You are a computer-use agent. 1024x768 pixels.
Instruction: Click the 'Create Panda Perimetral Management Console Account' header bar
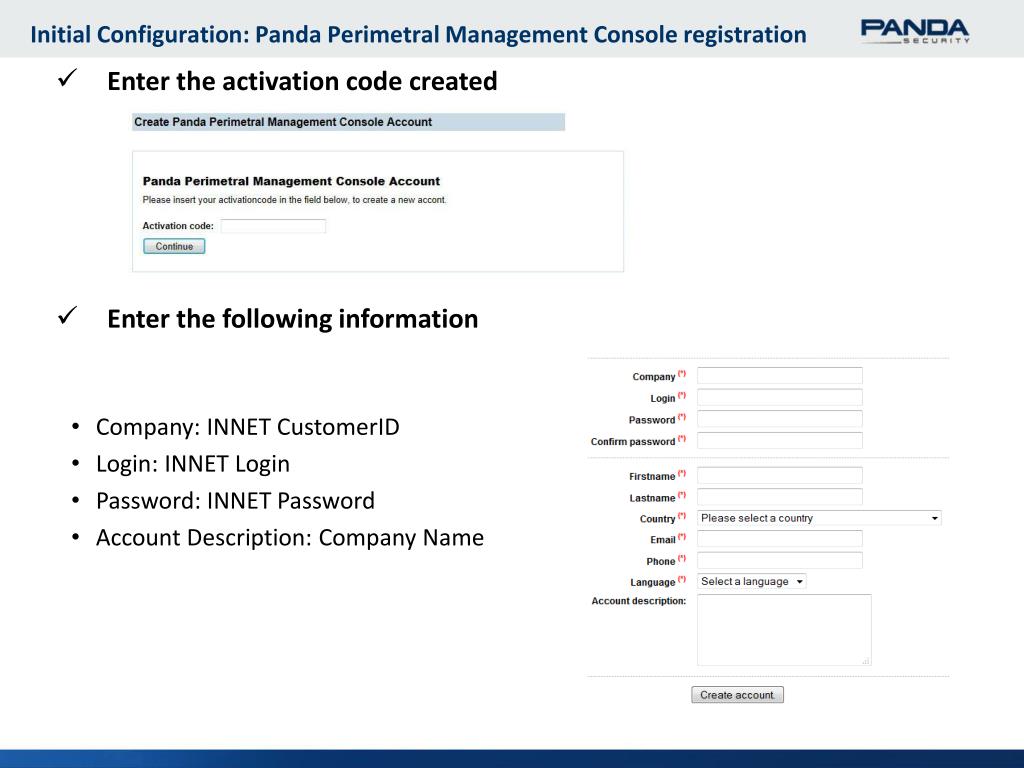point(348,122)
